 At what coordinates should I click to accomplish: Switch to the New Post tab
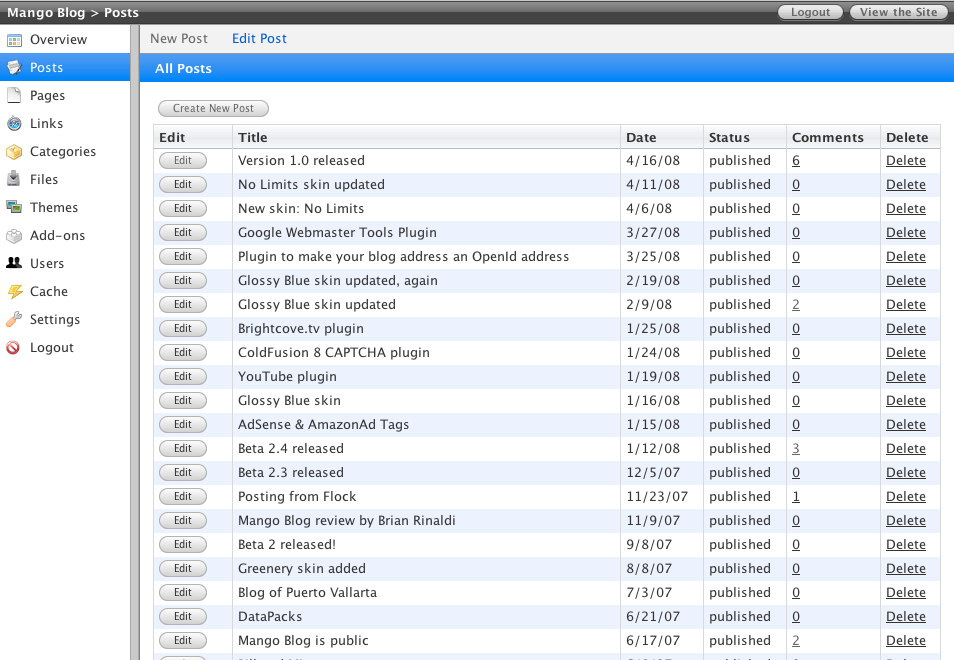(179, 38)
